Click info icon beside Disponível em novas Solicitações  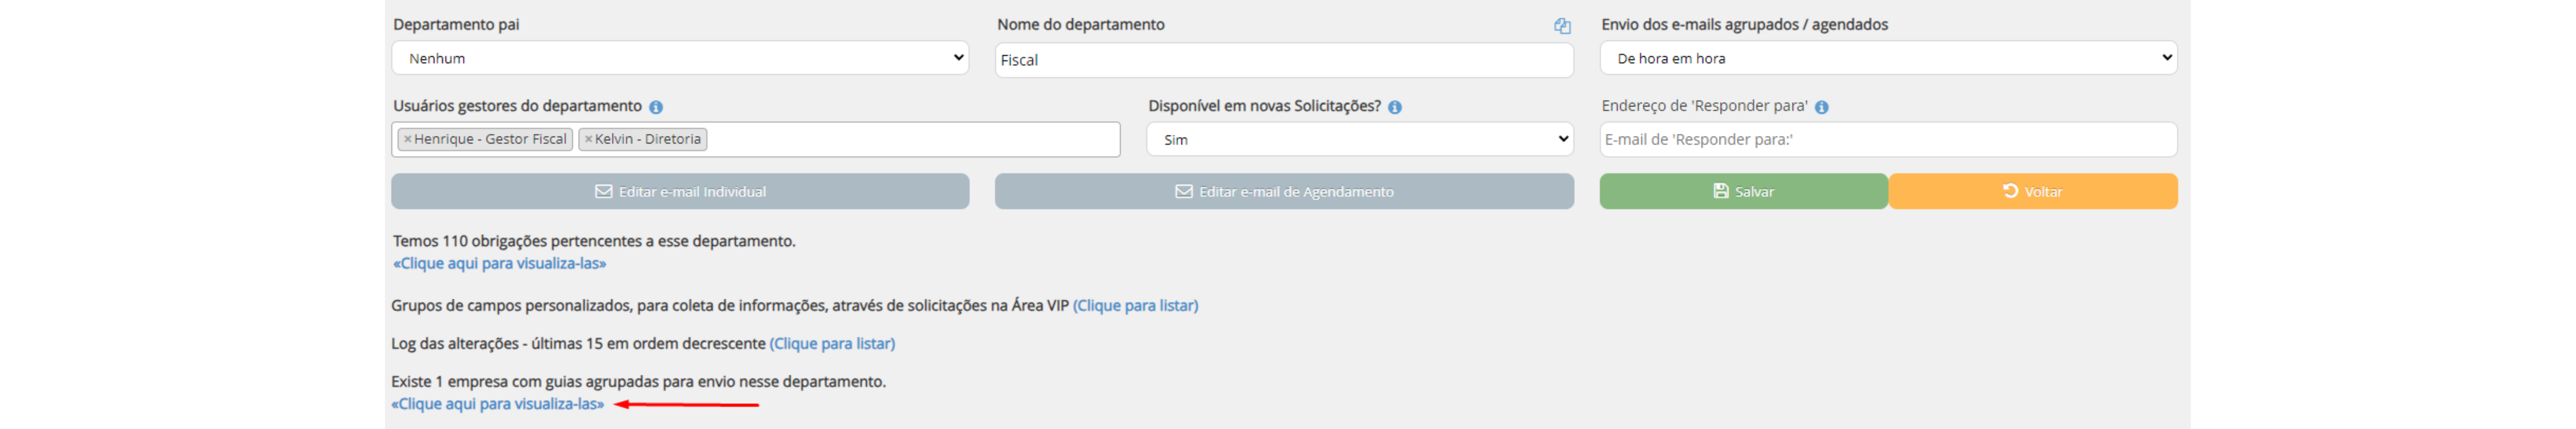pyautogui.click(x=1395, y=107)
